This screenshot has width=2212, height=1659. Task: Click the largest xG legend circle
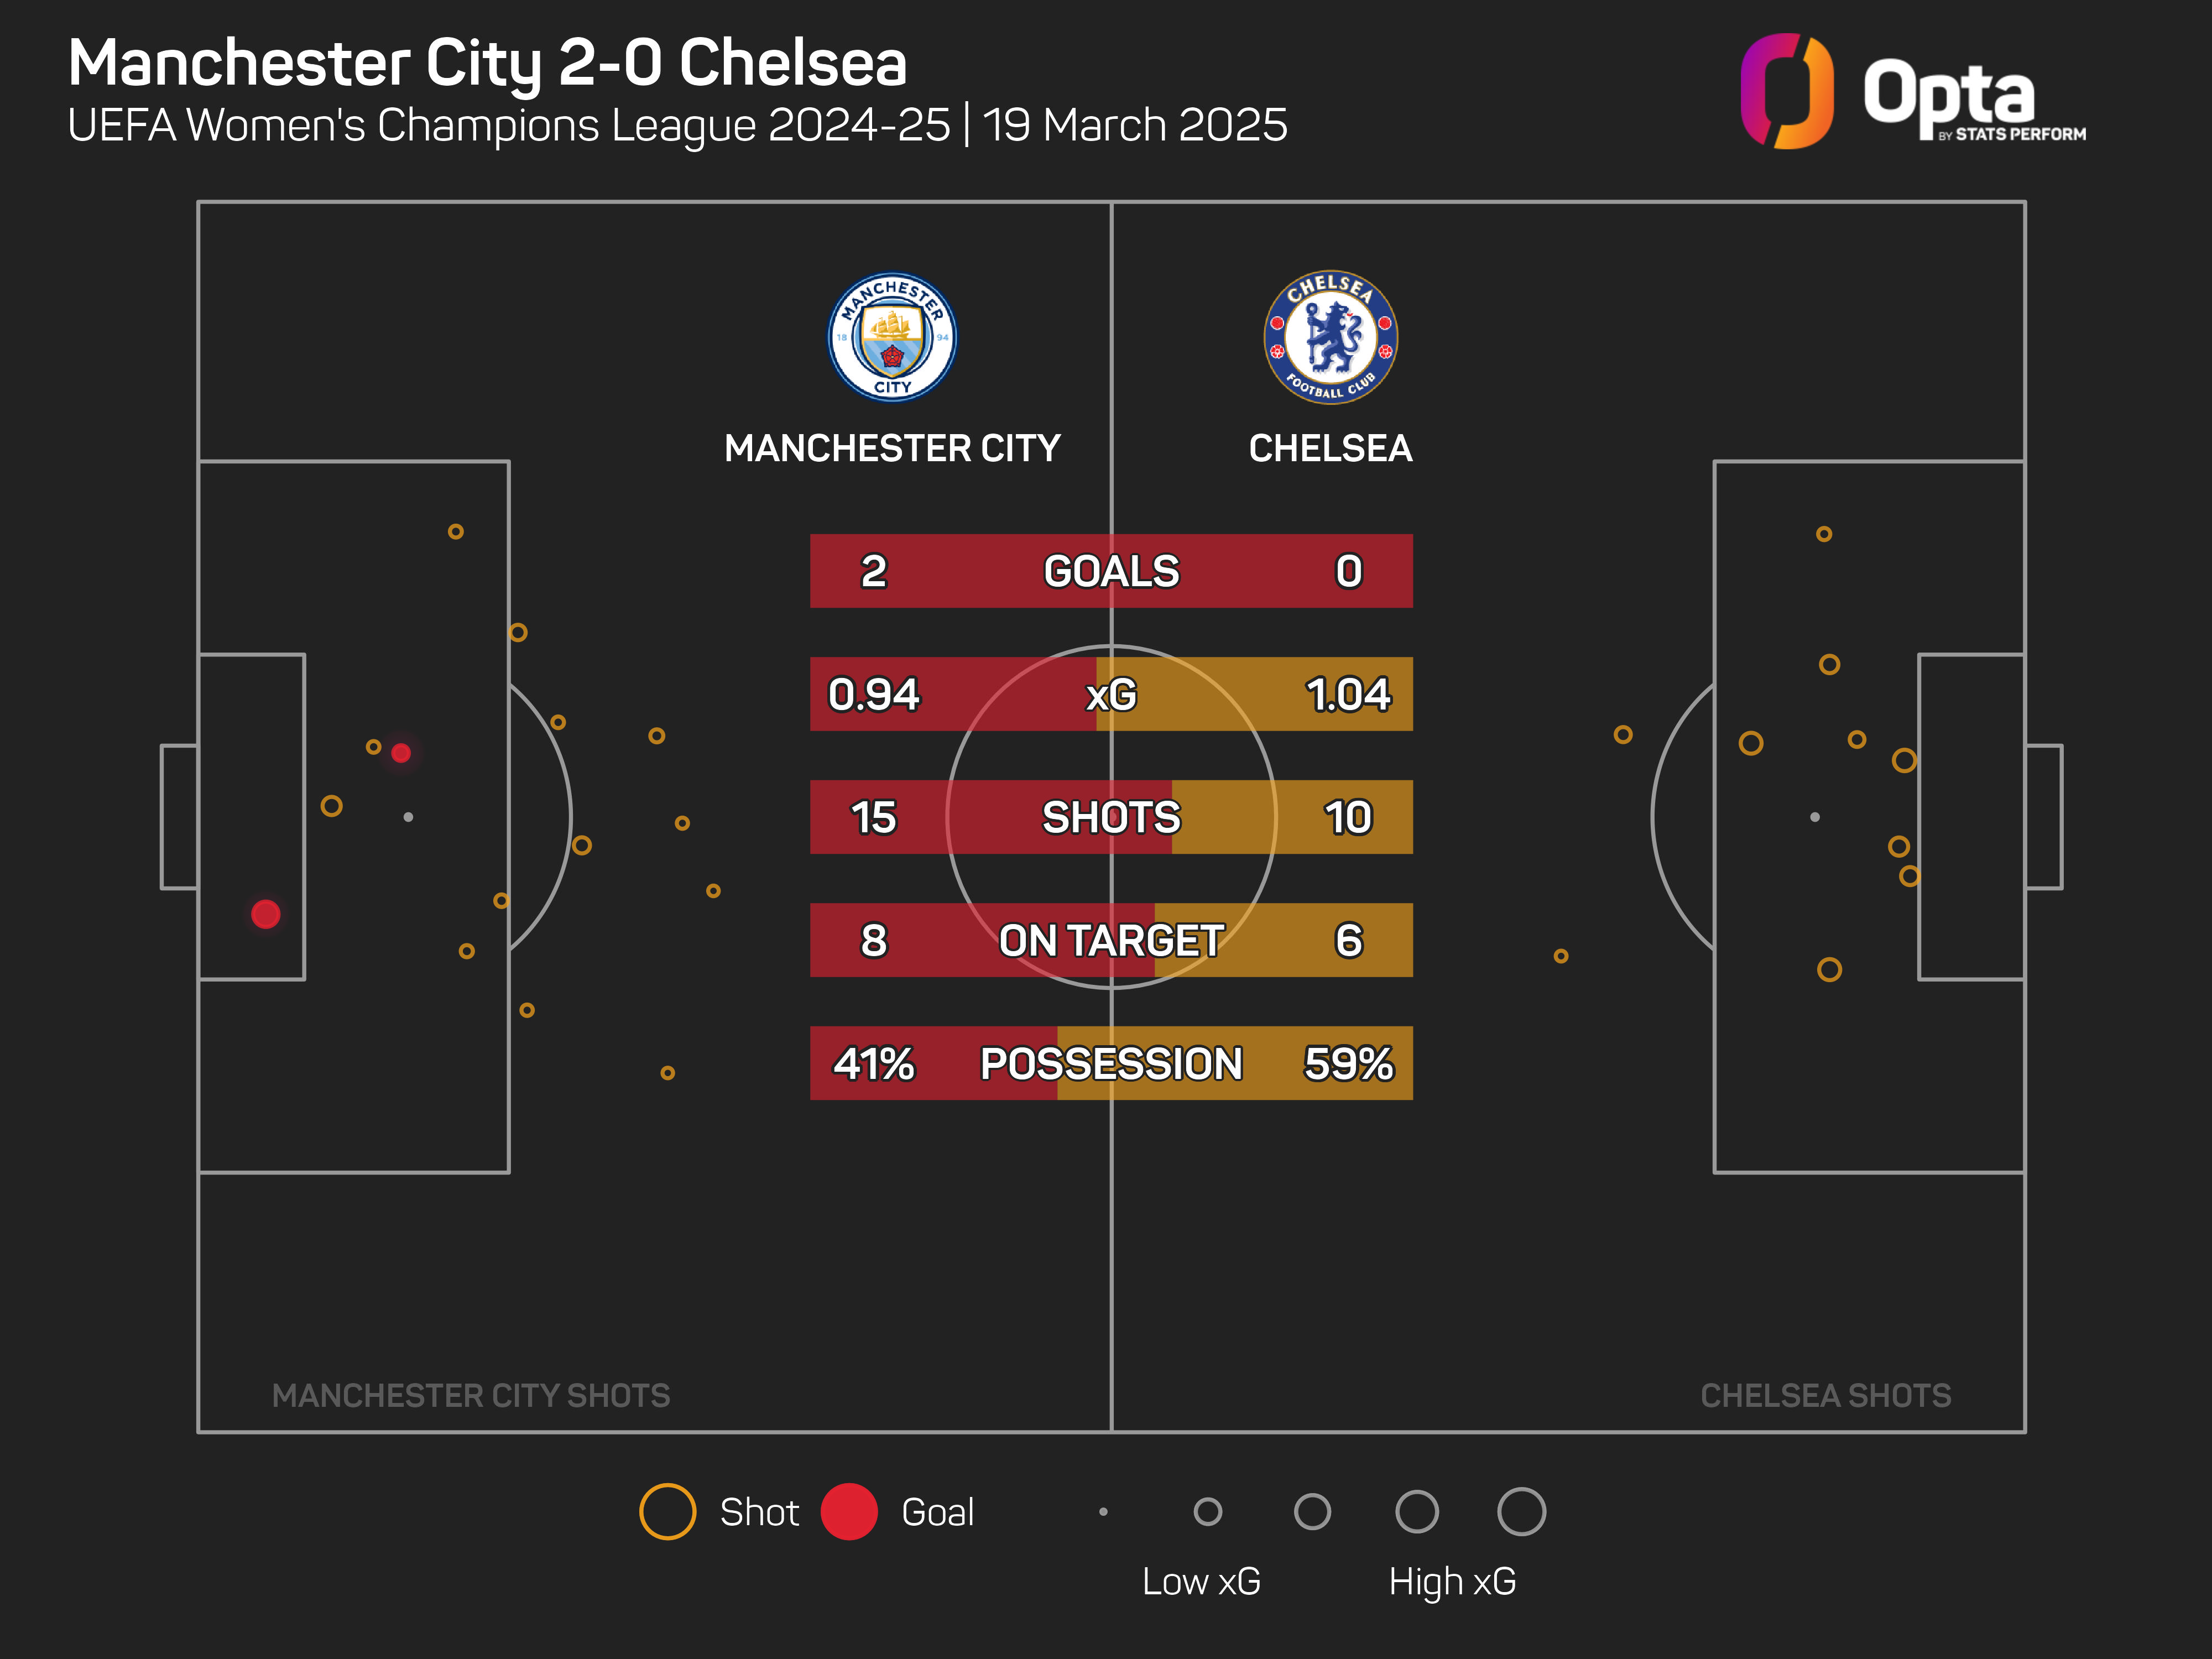(x=1521, y=1511)
